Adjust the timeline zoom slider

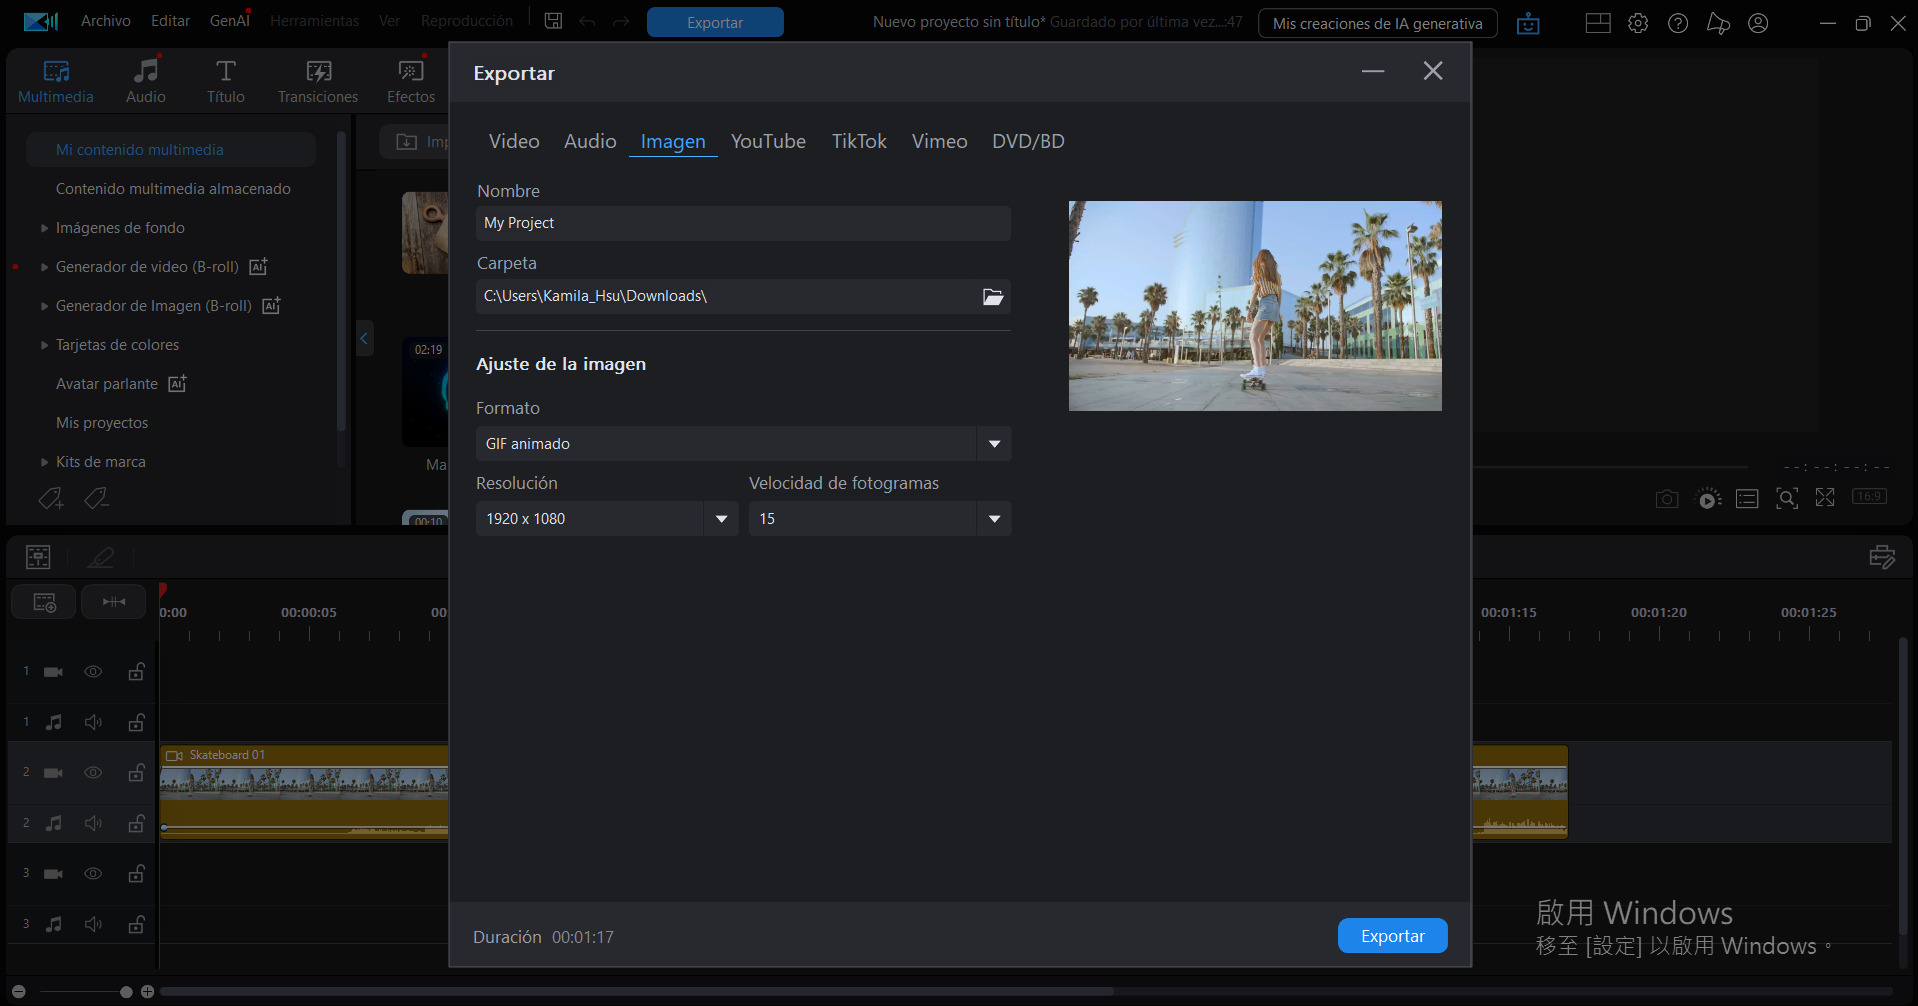tap(125, 991)
